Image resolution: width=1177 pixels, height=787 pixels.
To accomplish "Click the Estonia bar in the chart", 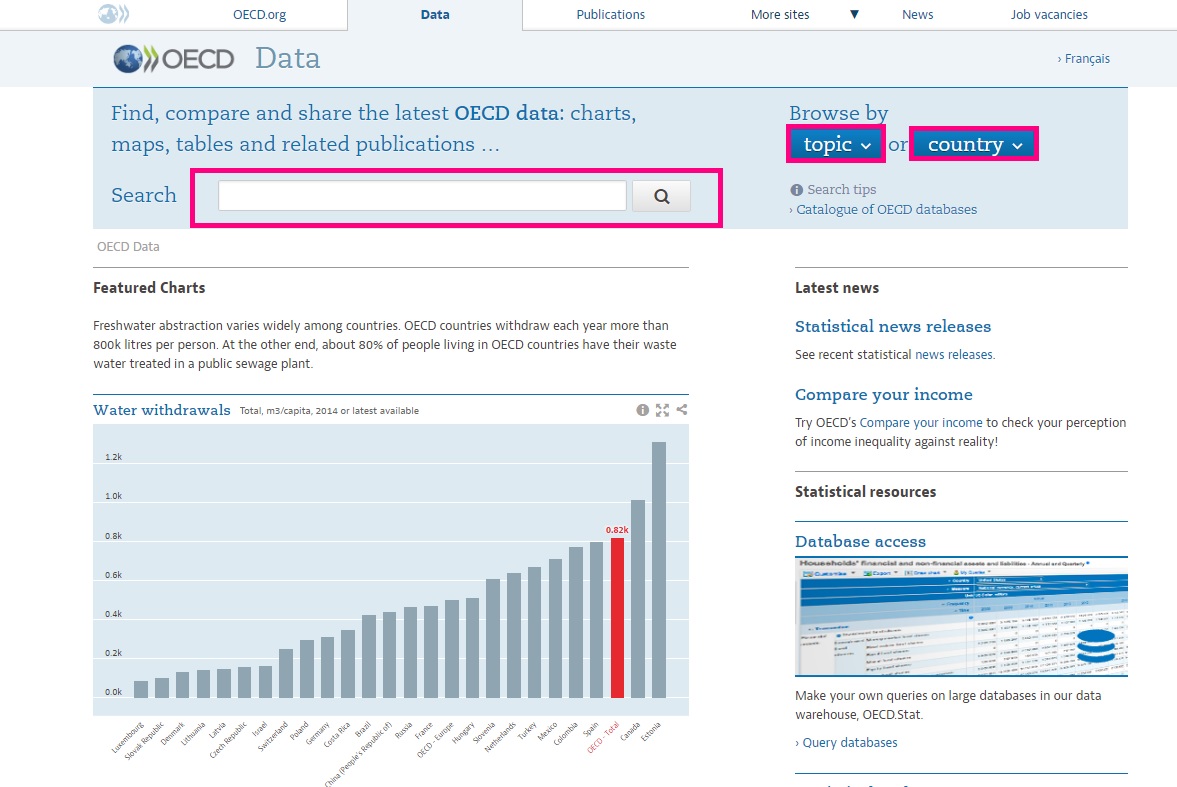I will coord(658,570).
